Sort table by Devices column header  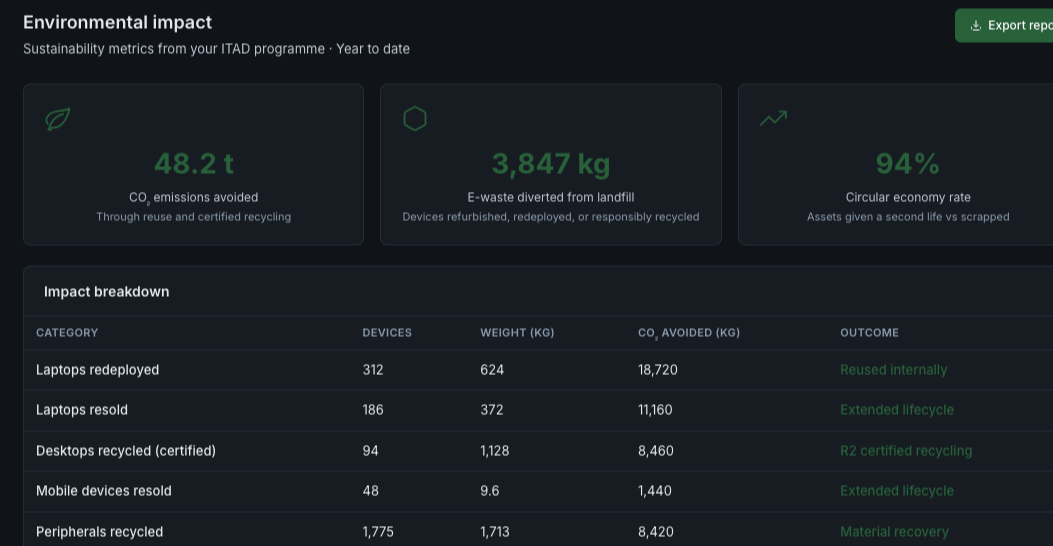click(x=386, y=333)
